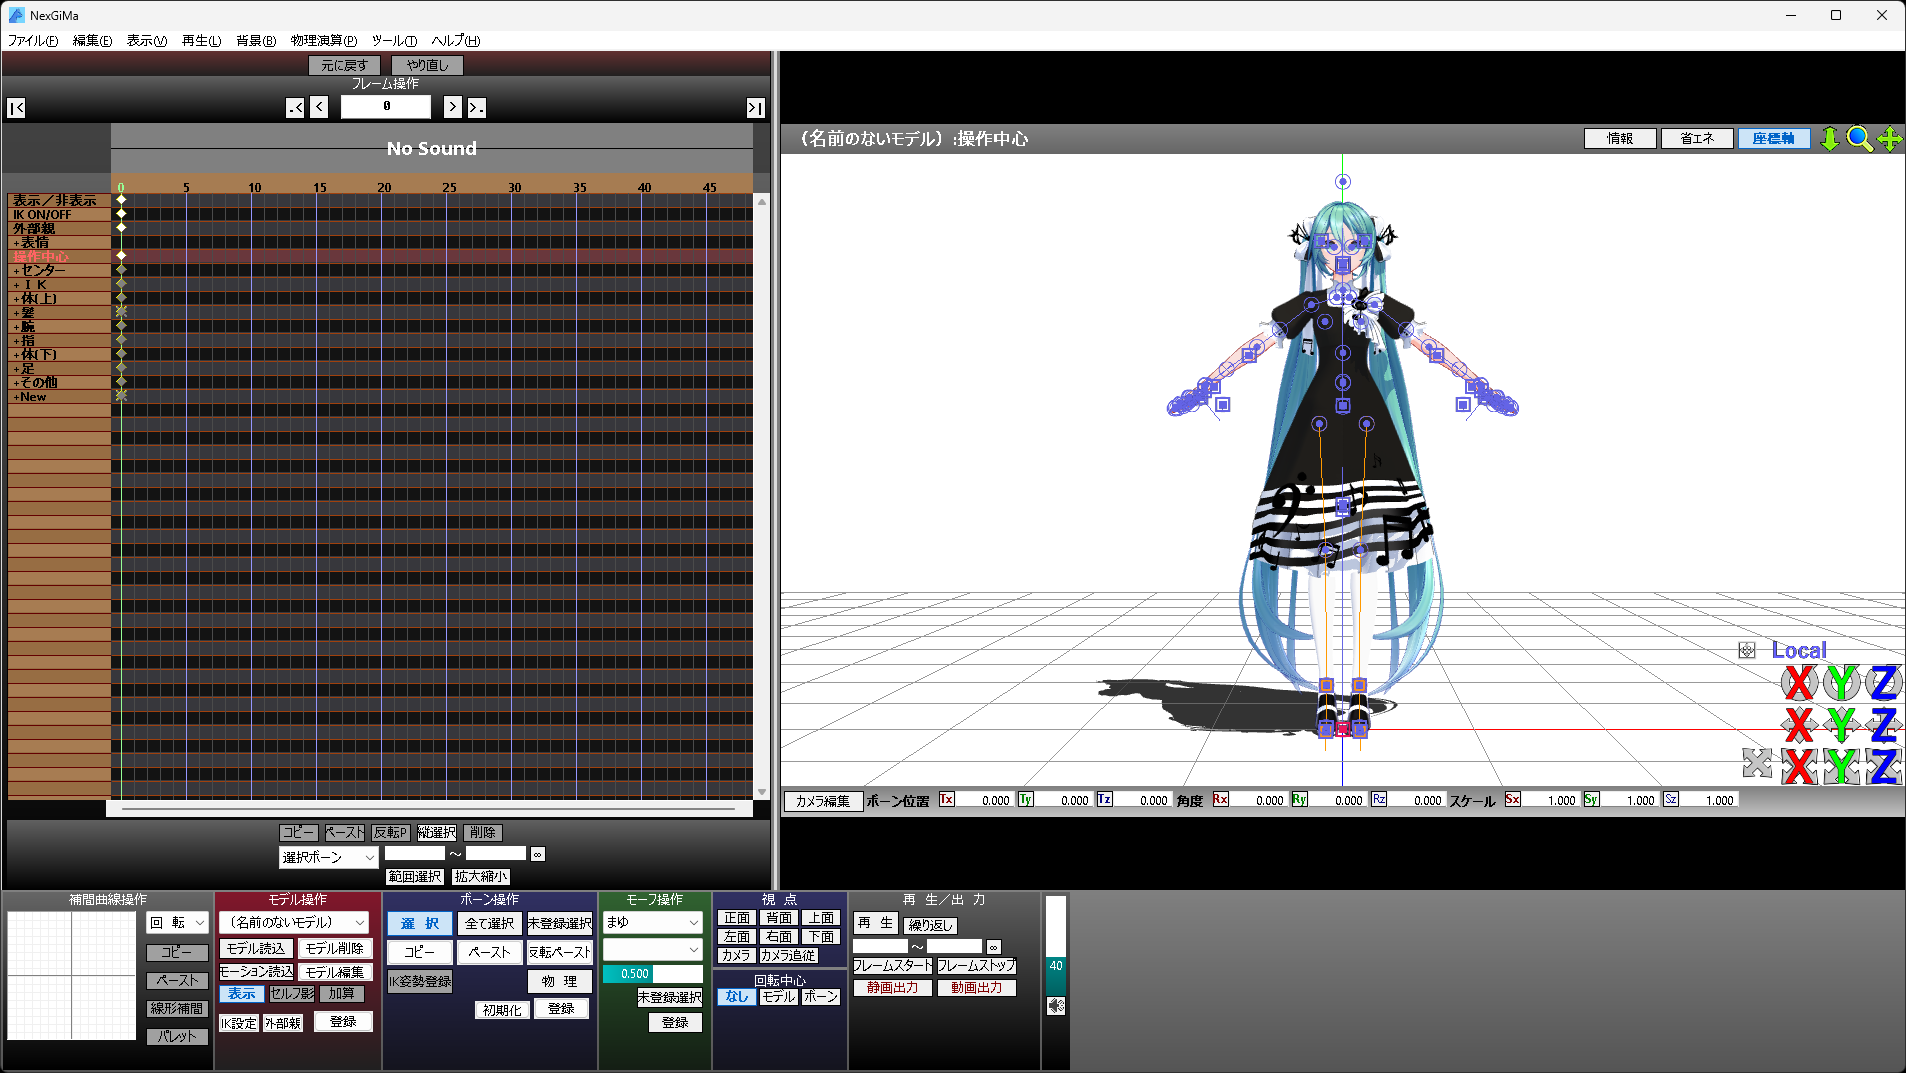Image resolution: width=1906 pixels, height=1073 pixels.
Task: Click the 元に戻す undo button
Action: (344, 66)
